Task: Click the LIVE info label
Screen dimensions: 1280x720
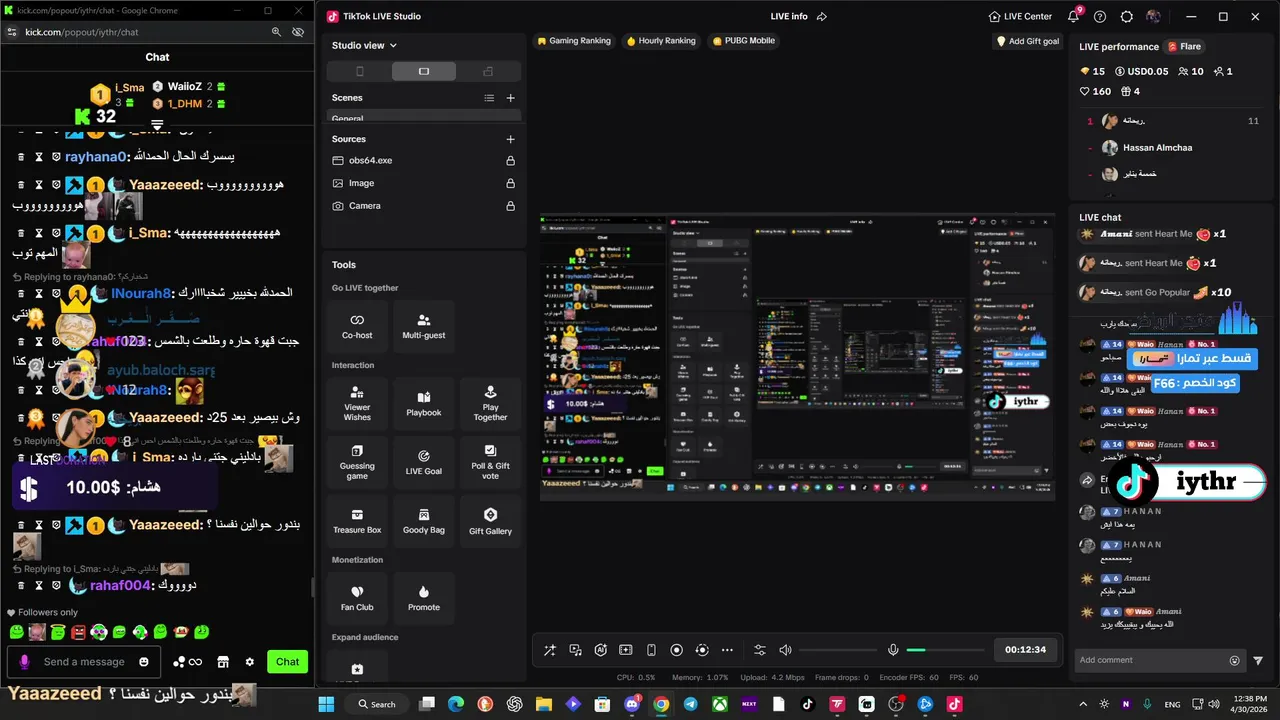Action: tap(789, 17)
